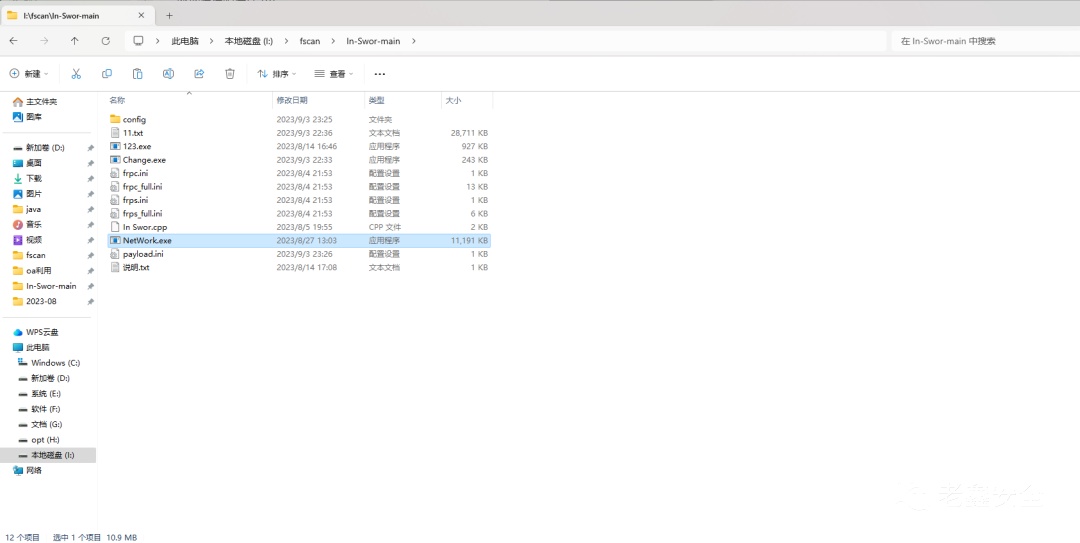The image size is (1080, 543).
Task: Click the Paste clipboard icon
Action: [138, 74]
